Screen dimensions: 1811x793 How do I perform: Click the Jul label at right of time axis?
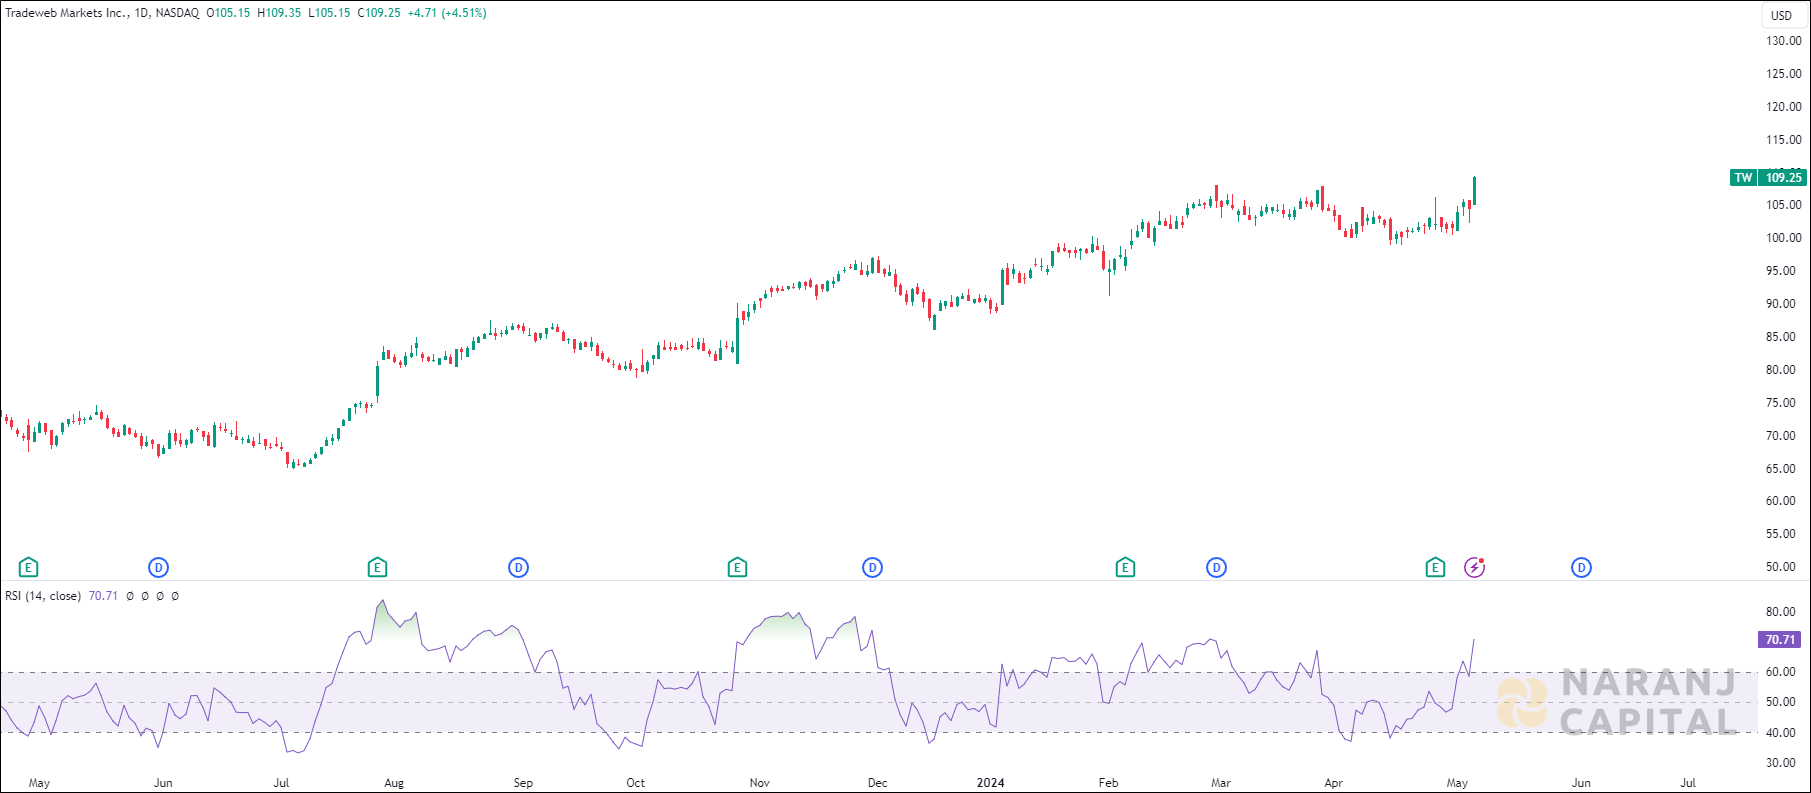point(1688,783)
